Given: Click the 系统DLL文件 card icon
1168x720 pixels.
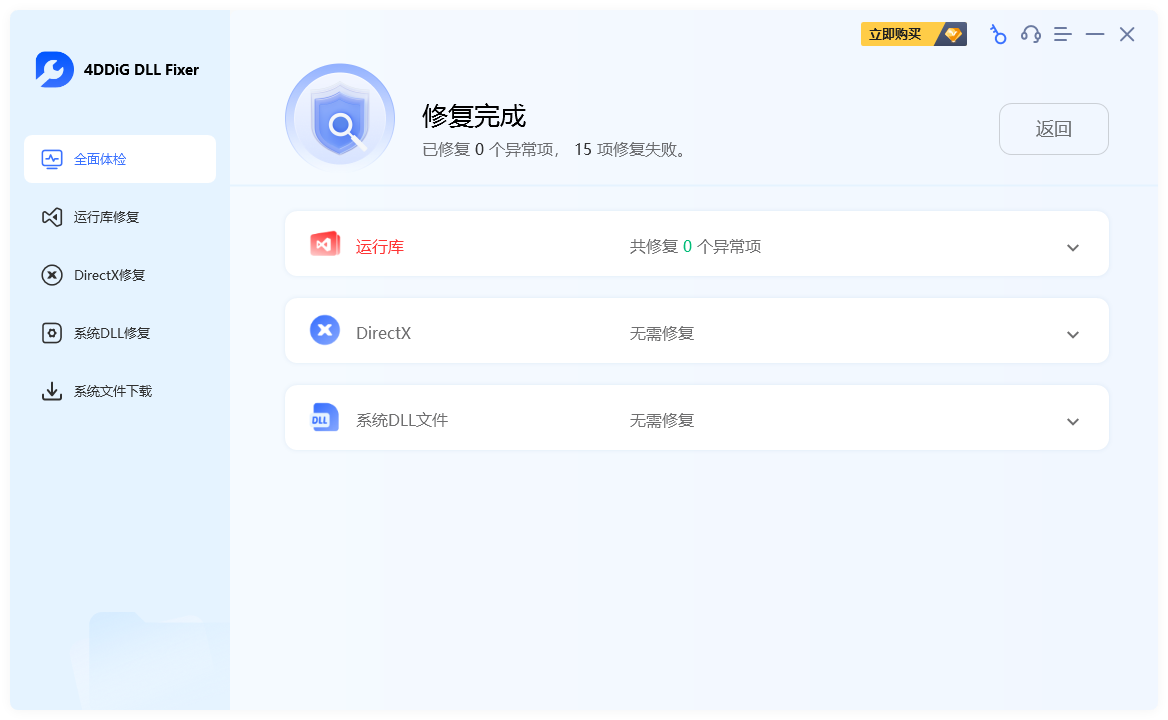Looking at the screenshot, I should tap(324, 417).
